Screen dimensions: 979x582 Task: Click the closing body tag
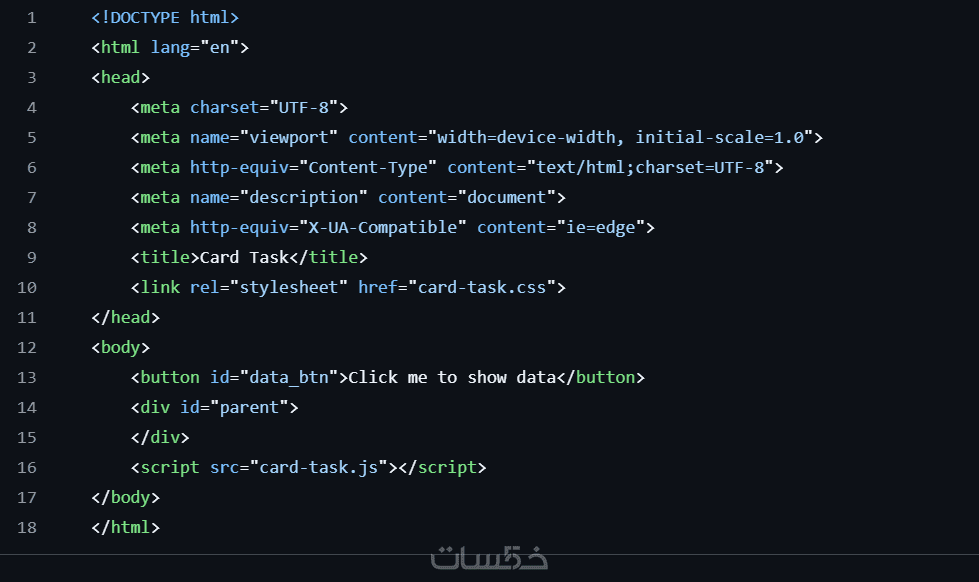(x=125, y=498)
